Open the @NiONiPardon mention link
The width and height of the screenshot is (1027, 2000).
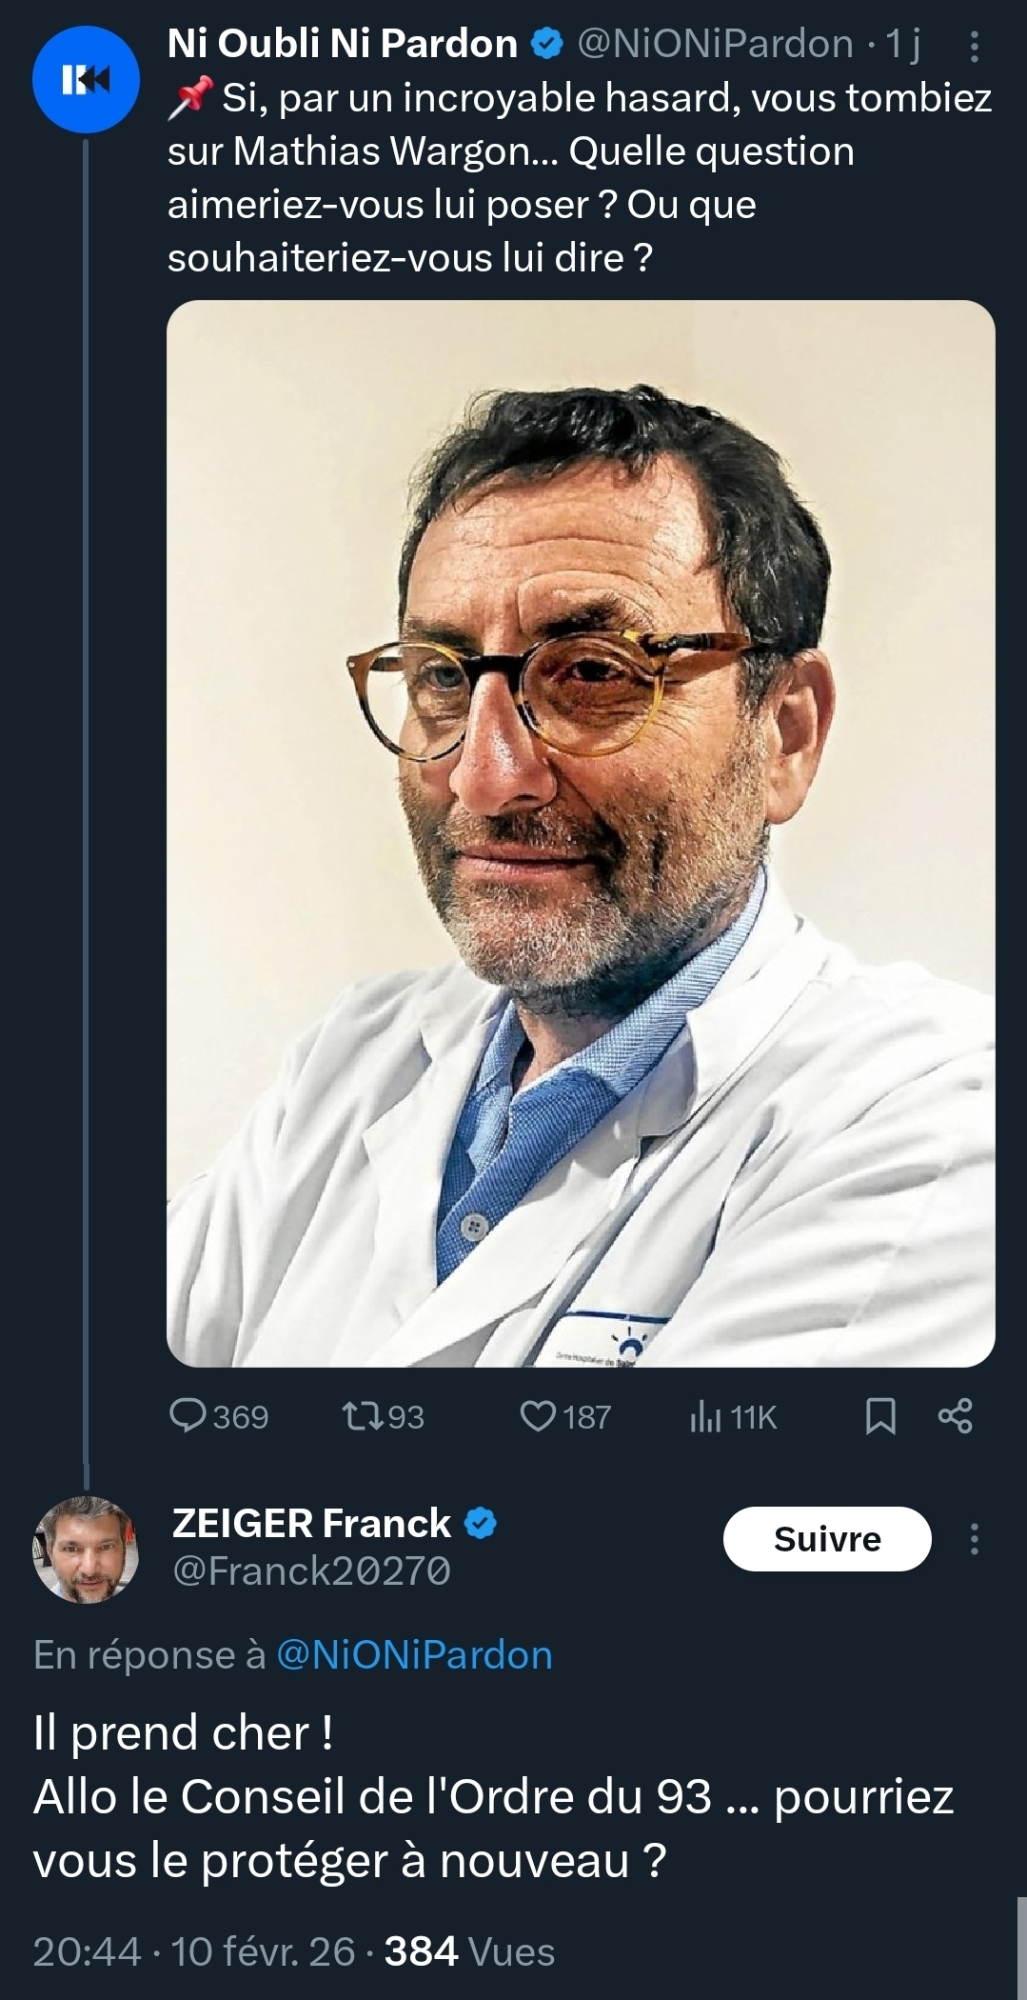(x=413, y=1655)
